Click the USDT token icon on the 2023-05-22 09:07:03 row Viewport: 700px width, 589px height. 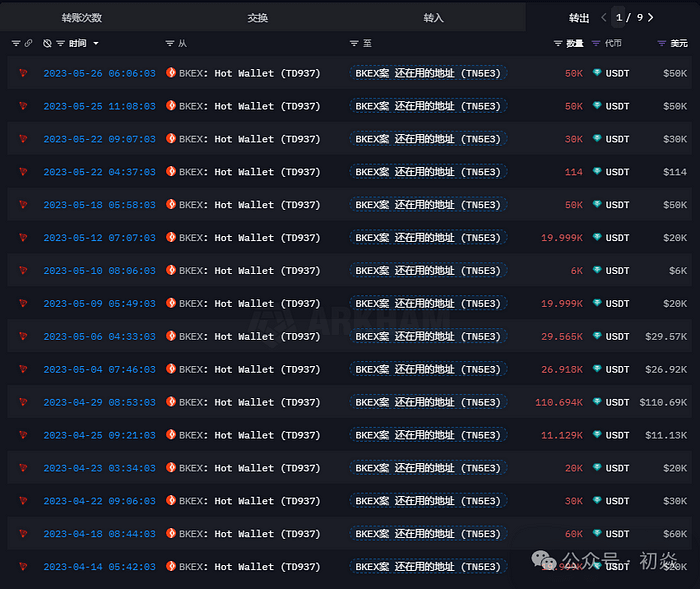point(598,139)
